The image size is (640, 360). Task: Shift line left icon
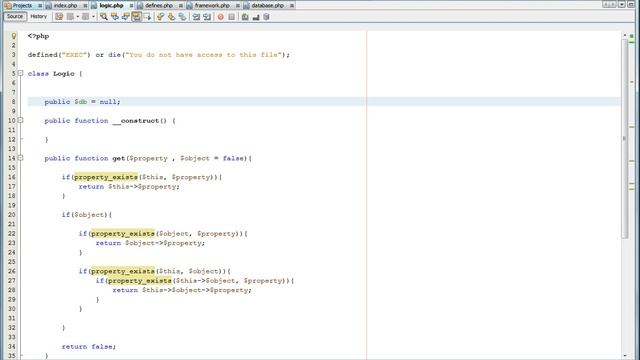(196, 17)
